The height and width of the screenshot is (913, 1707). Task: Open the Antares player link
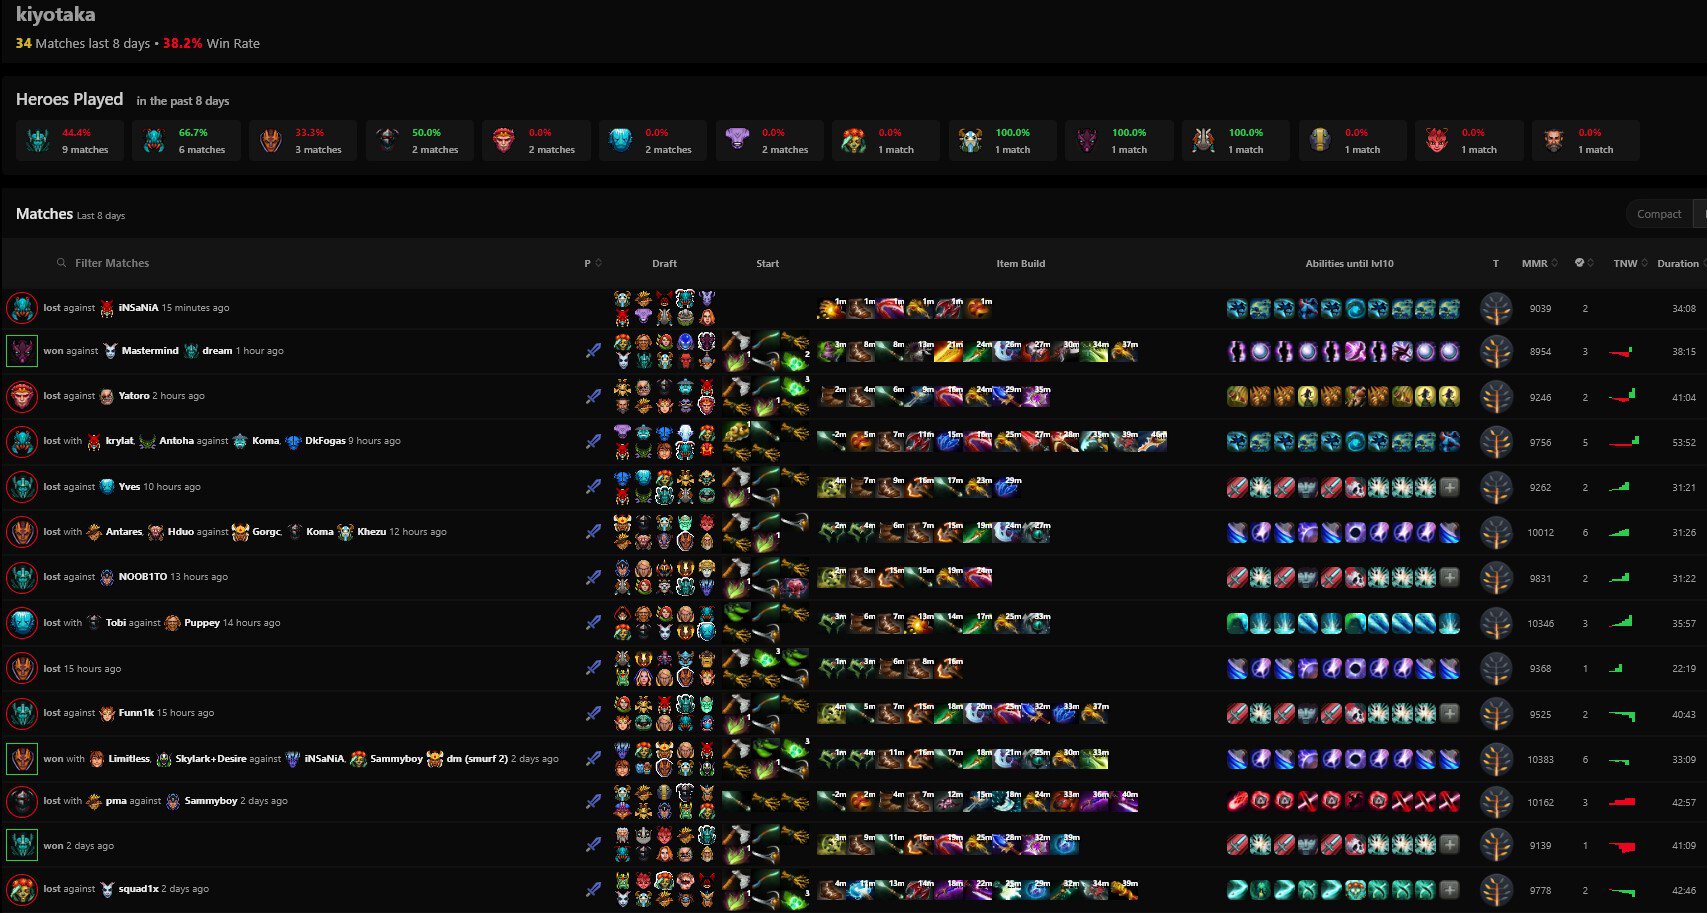[124, 532]
